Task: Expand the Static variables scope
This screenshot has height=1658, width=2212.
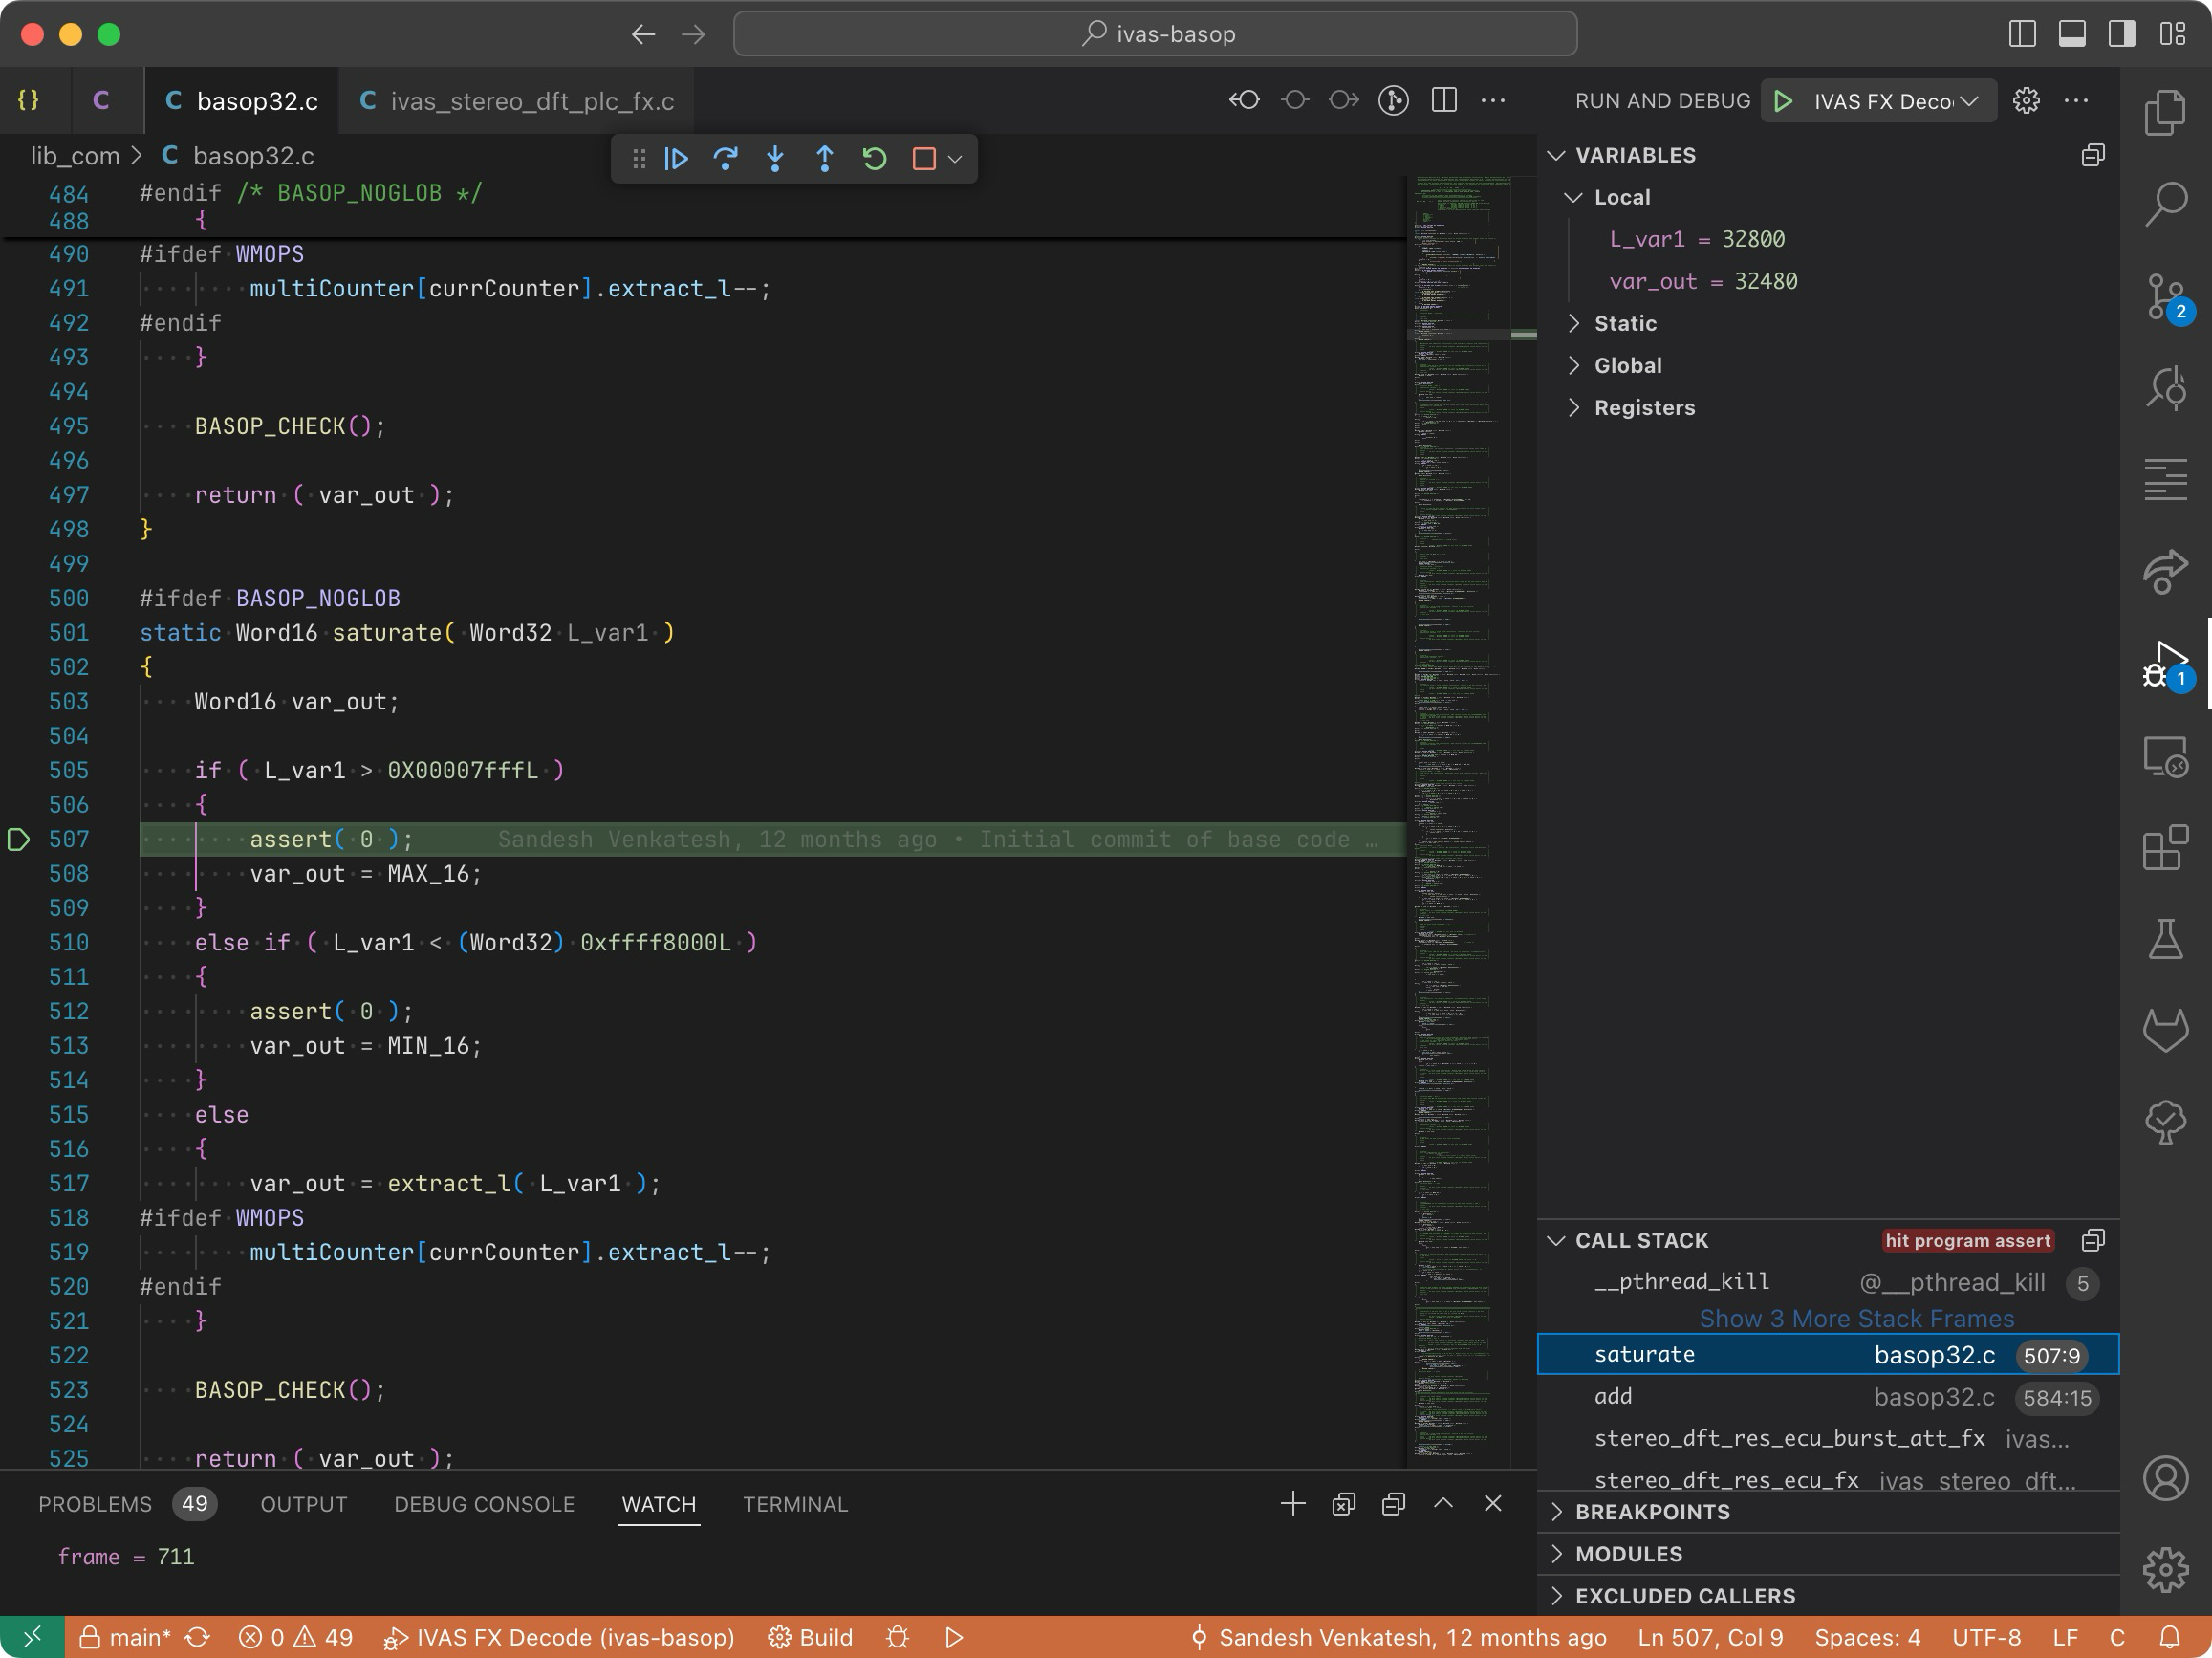Action: (1624, 323)
